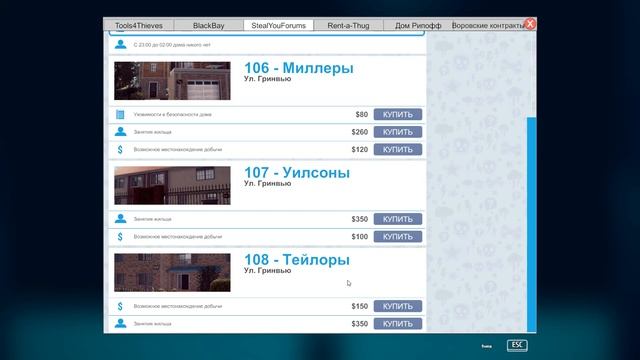Switch to the BlackBay tab
This screenshot has height=360, width=640.
click(209, 25)
